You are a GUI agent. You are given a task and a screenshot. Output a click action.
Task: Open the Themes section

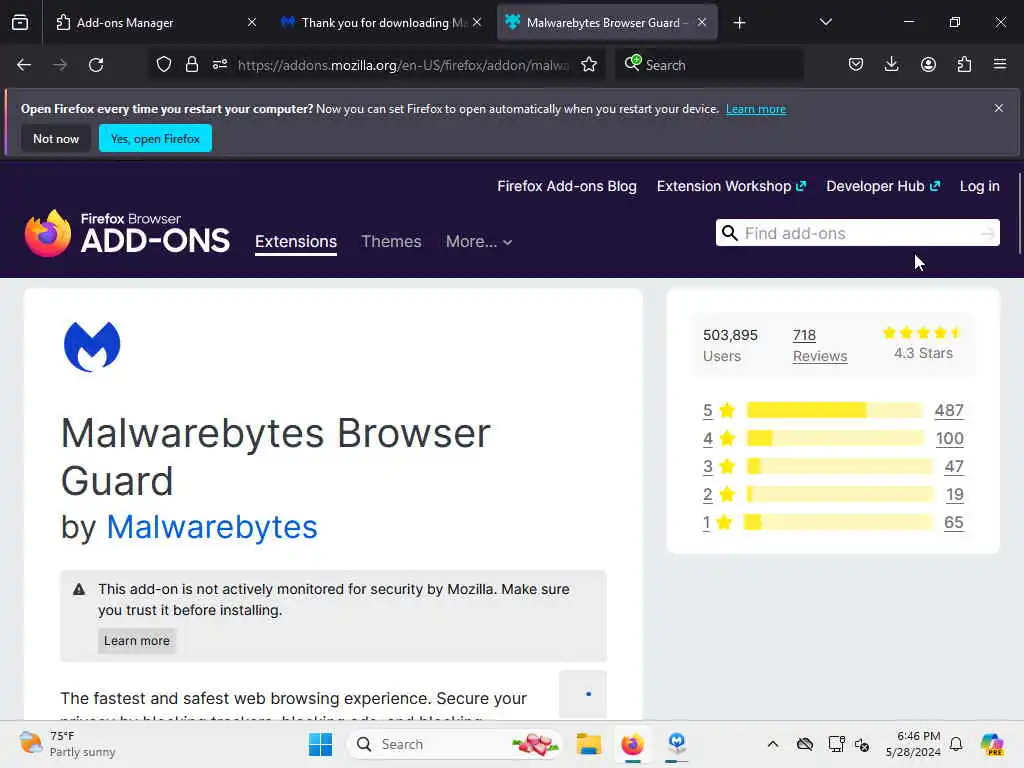pos(391,242)
